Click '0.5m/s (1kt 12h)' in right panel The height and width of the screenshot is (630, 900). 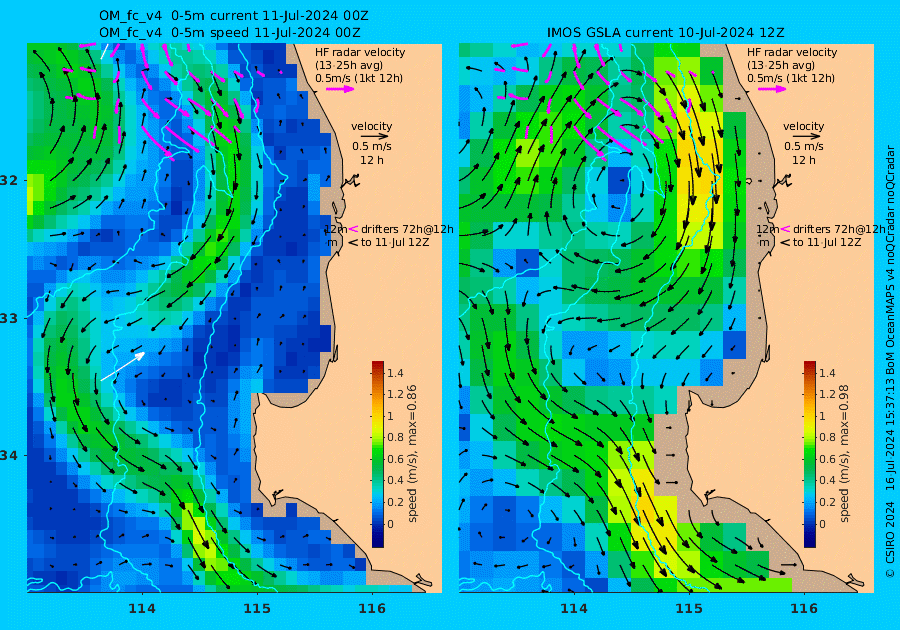790,79
